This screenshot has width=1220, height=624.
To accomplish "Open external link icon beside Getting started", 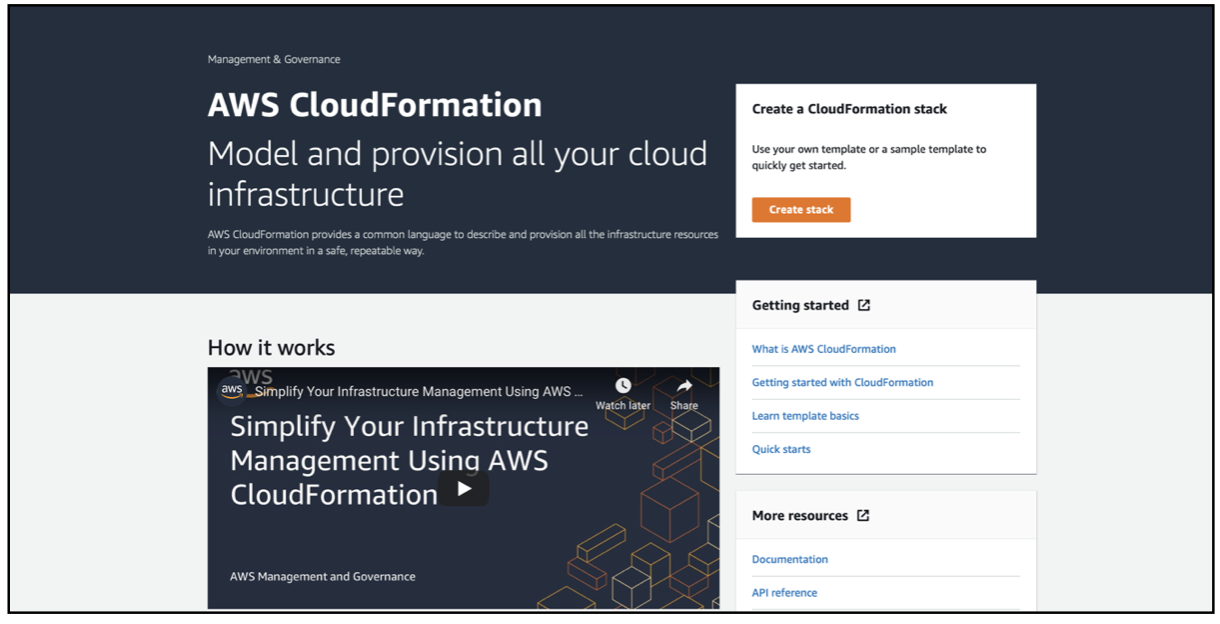I will coord(864,305).
